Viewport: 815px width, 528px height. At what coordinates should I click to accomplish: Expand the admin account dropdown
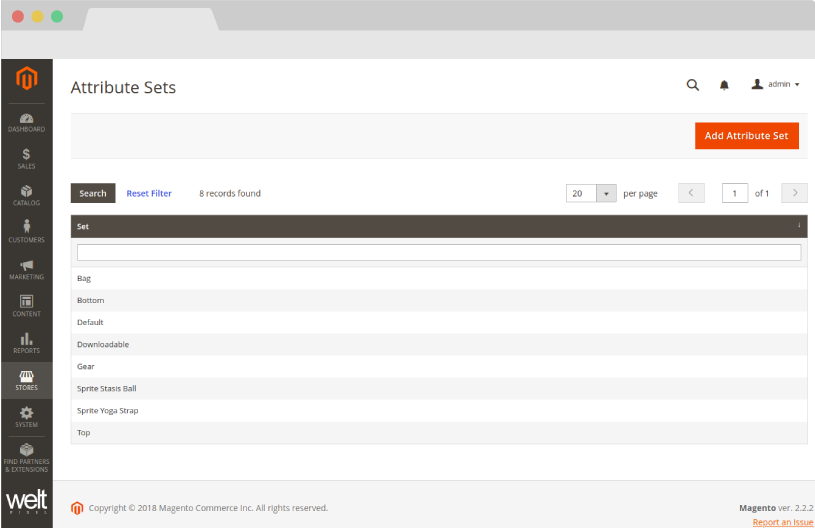(x=776, y=85)
